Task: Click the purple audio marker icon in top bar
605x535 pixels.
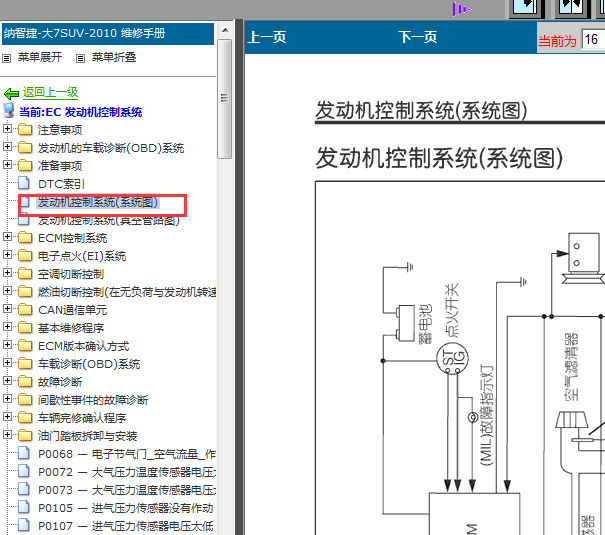Action: [x=461, y=9]
